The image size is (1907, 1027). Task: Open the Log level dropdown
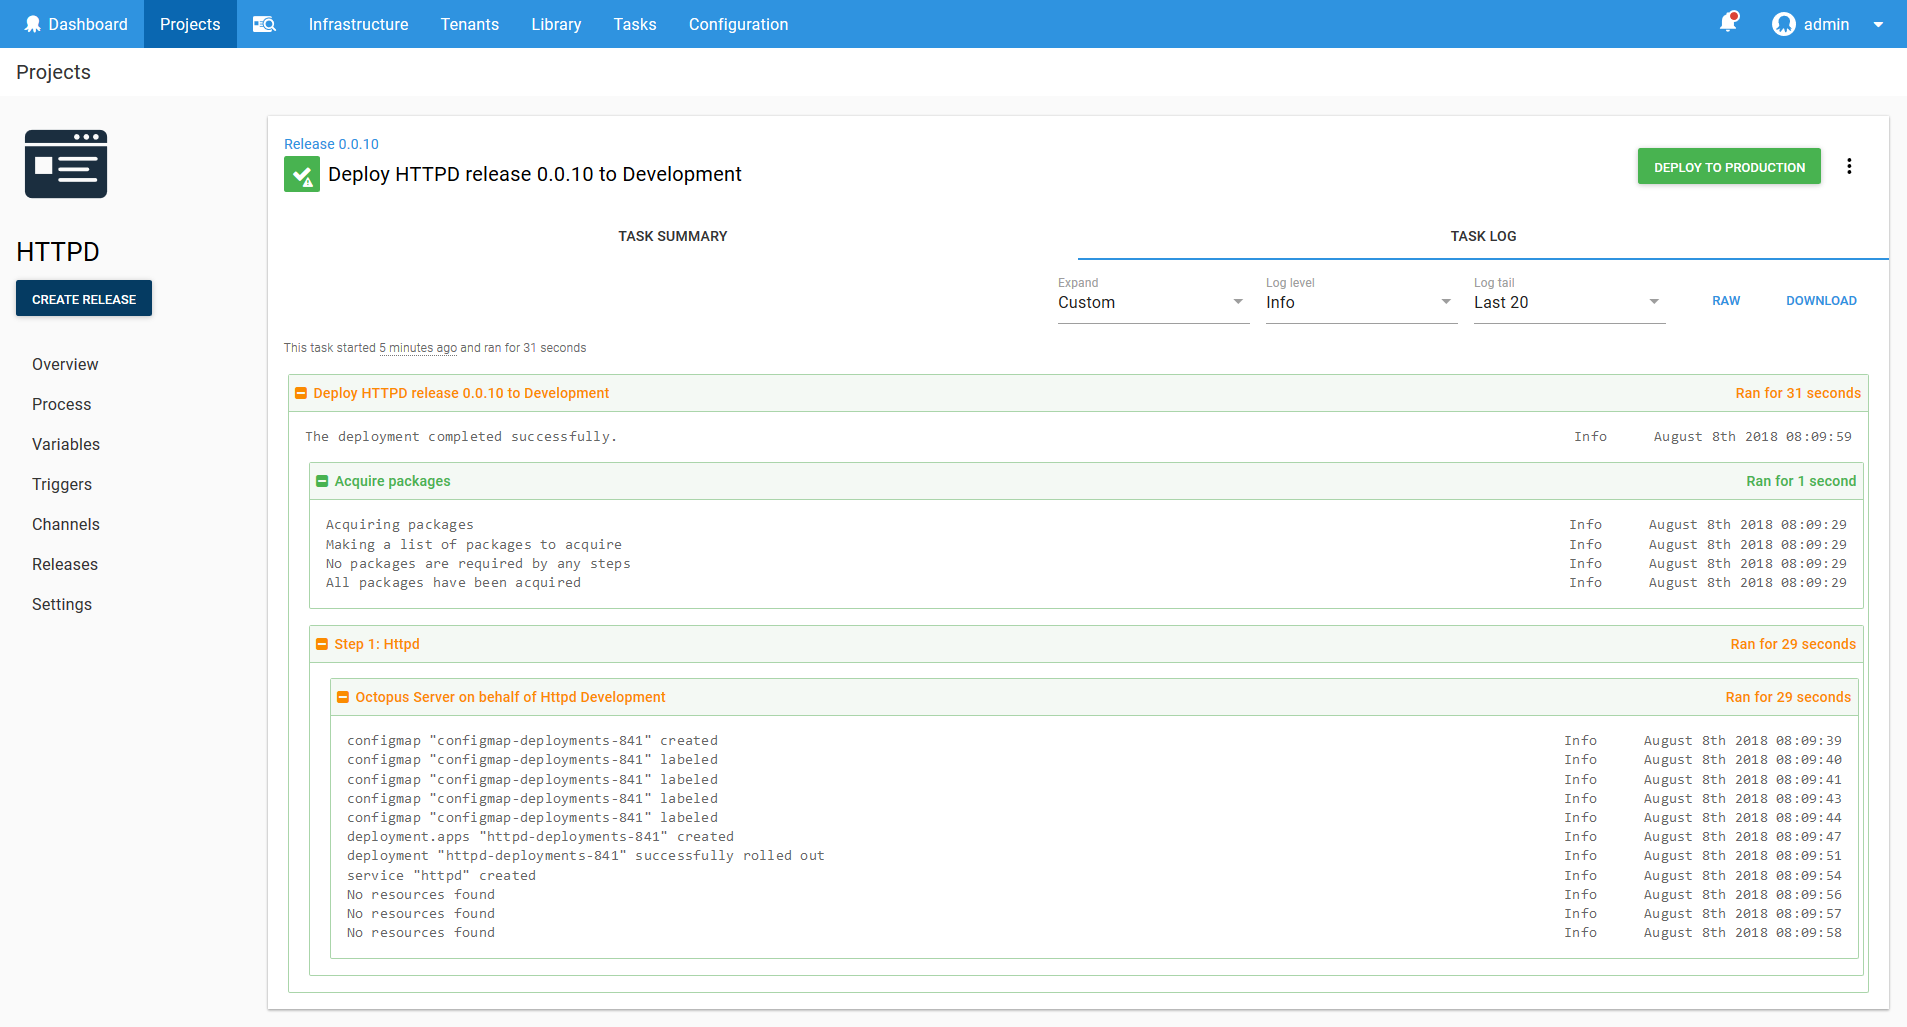pyautogui.click(x=1360, y=302)
